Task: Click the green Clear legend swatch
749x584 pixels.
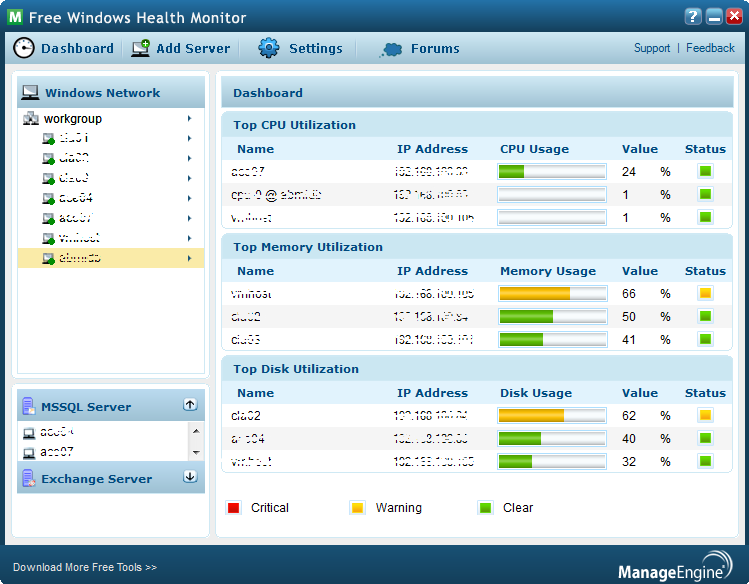Action: coord(485,508)
